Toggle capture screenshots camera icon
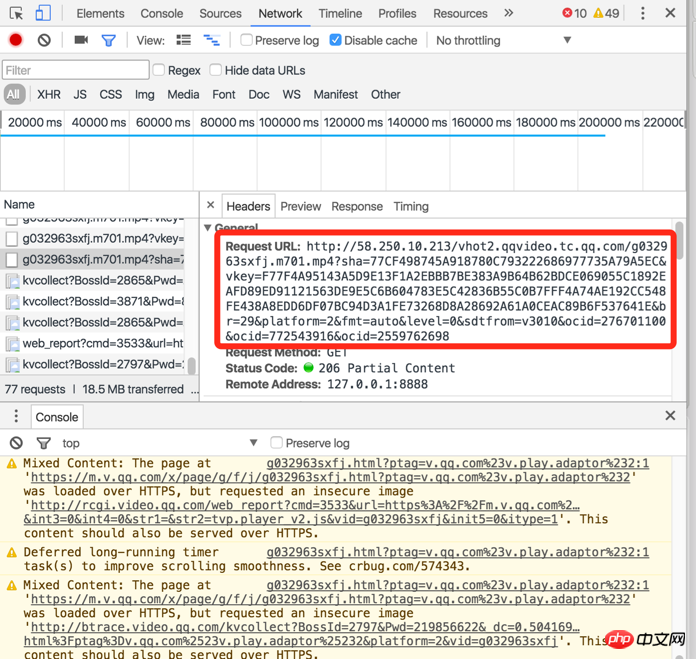Screen dimensions: 696x659 [x=81, y=40]
